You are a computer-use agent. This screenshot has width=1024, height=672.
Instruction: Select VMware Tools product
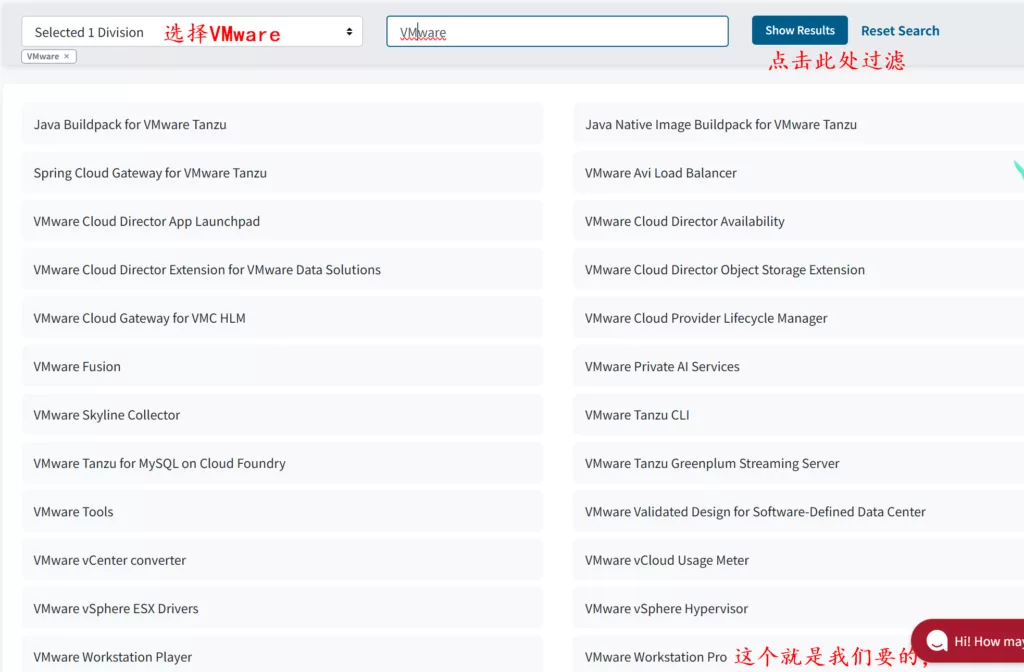point(73,512)
